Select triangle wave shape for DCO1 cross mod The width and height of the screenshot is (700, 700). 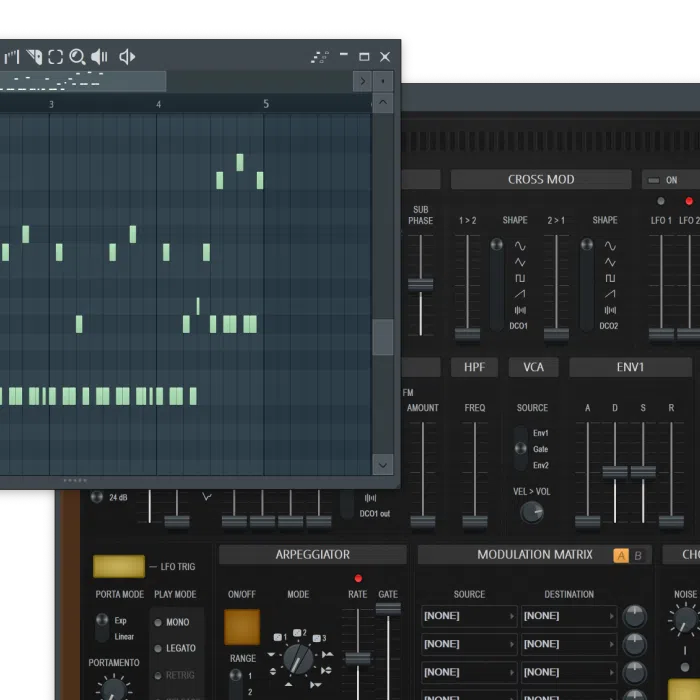click(520, 262)
